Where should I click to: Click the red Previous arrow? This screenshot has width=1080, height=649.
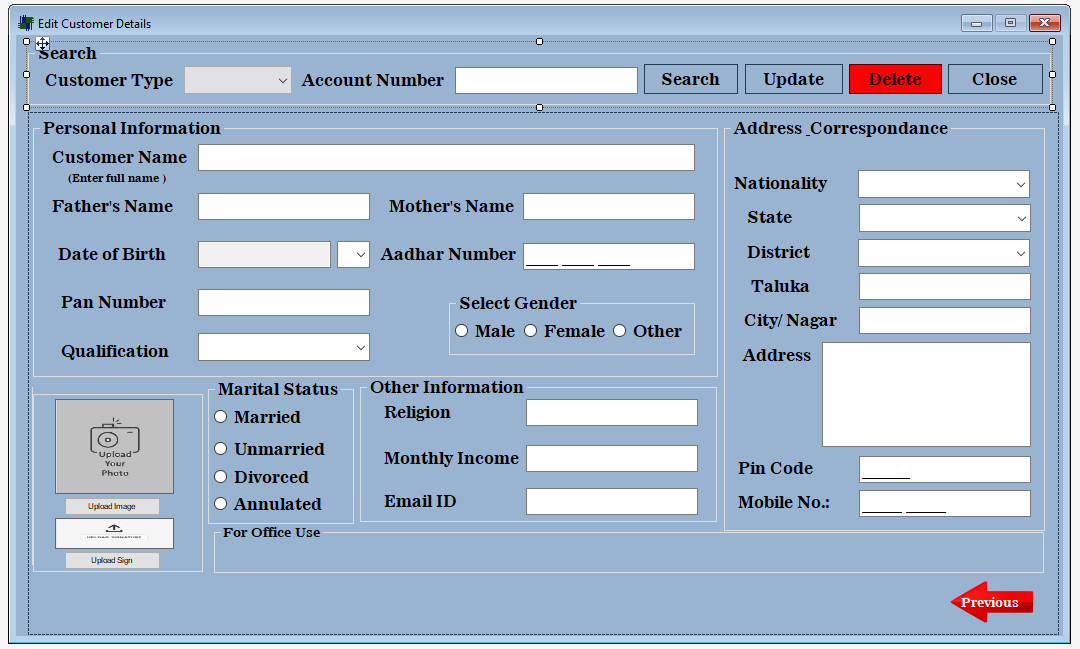pos(992,602)
